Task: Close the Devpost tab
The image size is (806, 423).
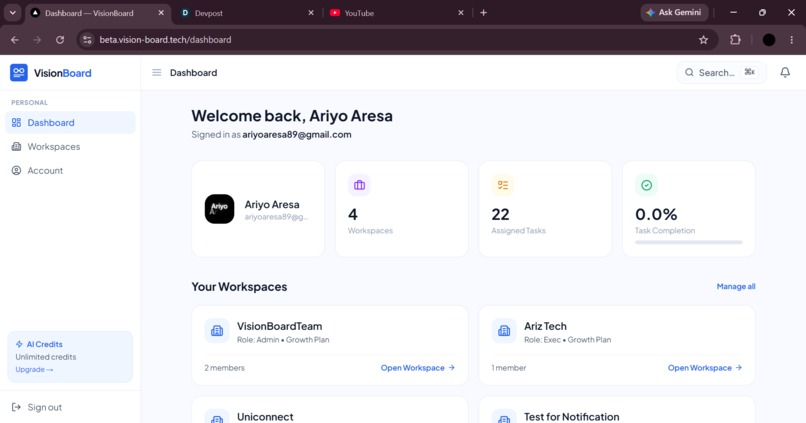Action: point(310,13)
